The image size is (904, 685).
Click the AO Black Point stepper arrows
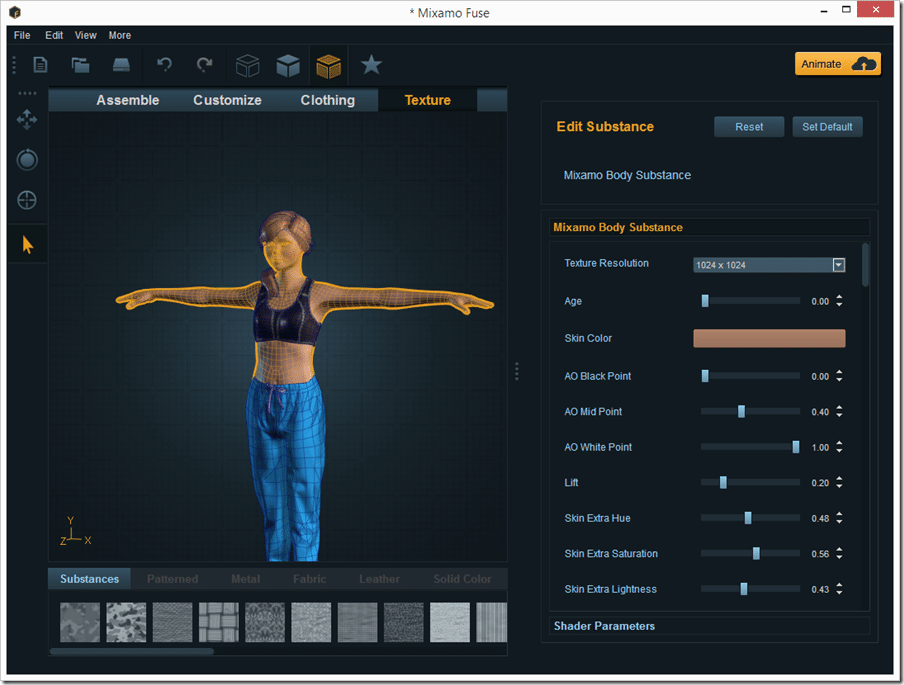[x=839, y=376]
